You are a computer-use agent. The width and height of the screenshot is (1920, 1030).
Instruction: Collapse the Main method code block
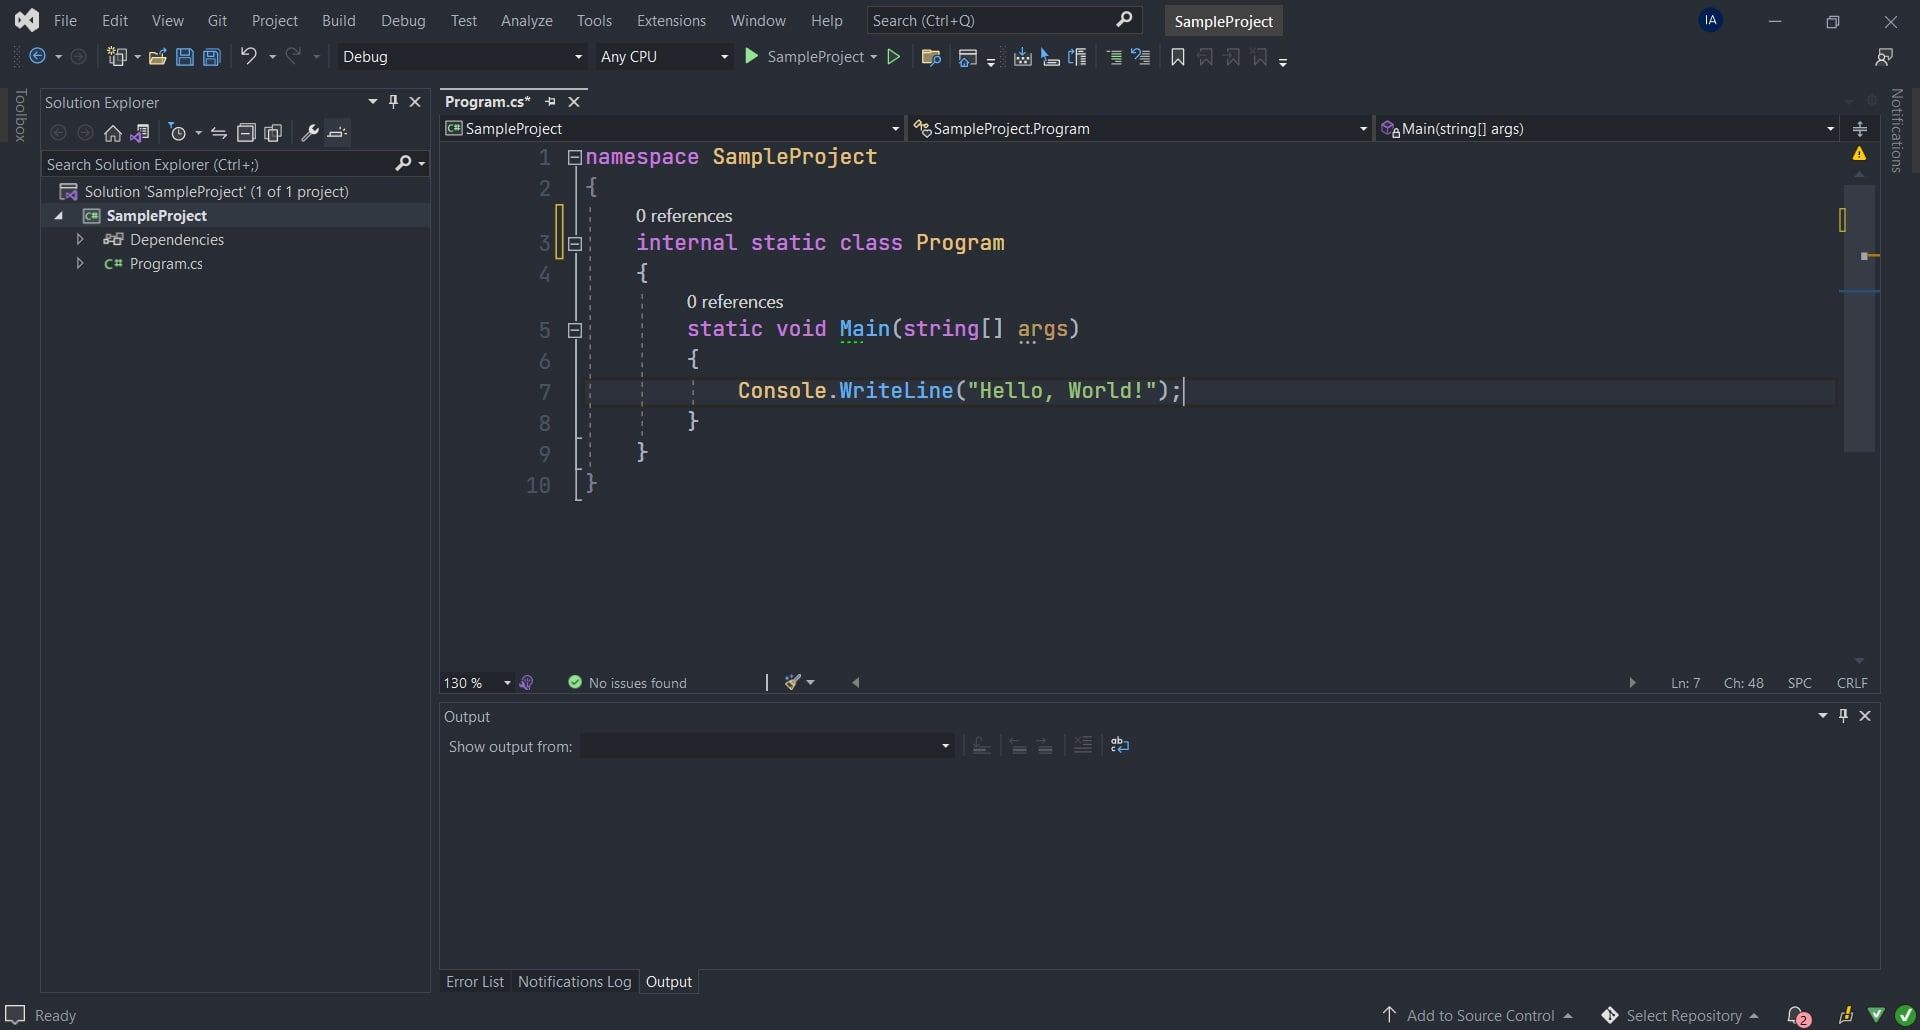pyautogui.click(x=575, y=329)
